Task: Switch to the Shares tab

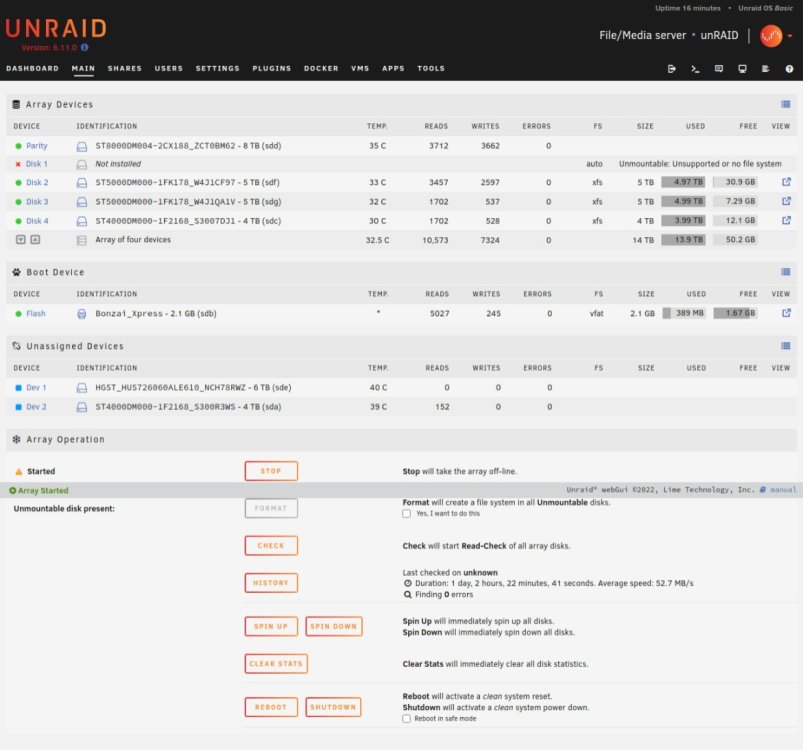Action: [x=124, y=68]
